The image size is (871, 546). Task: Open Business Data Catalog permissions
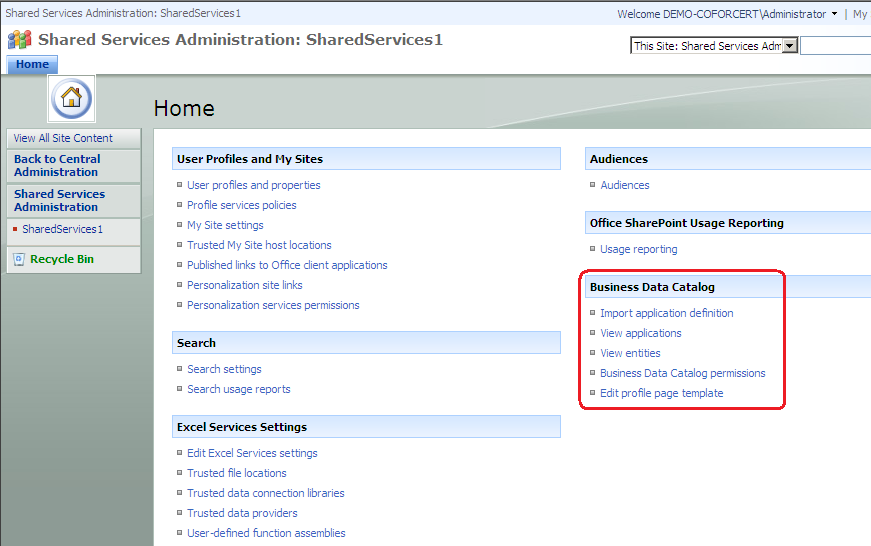click(682, 373)
